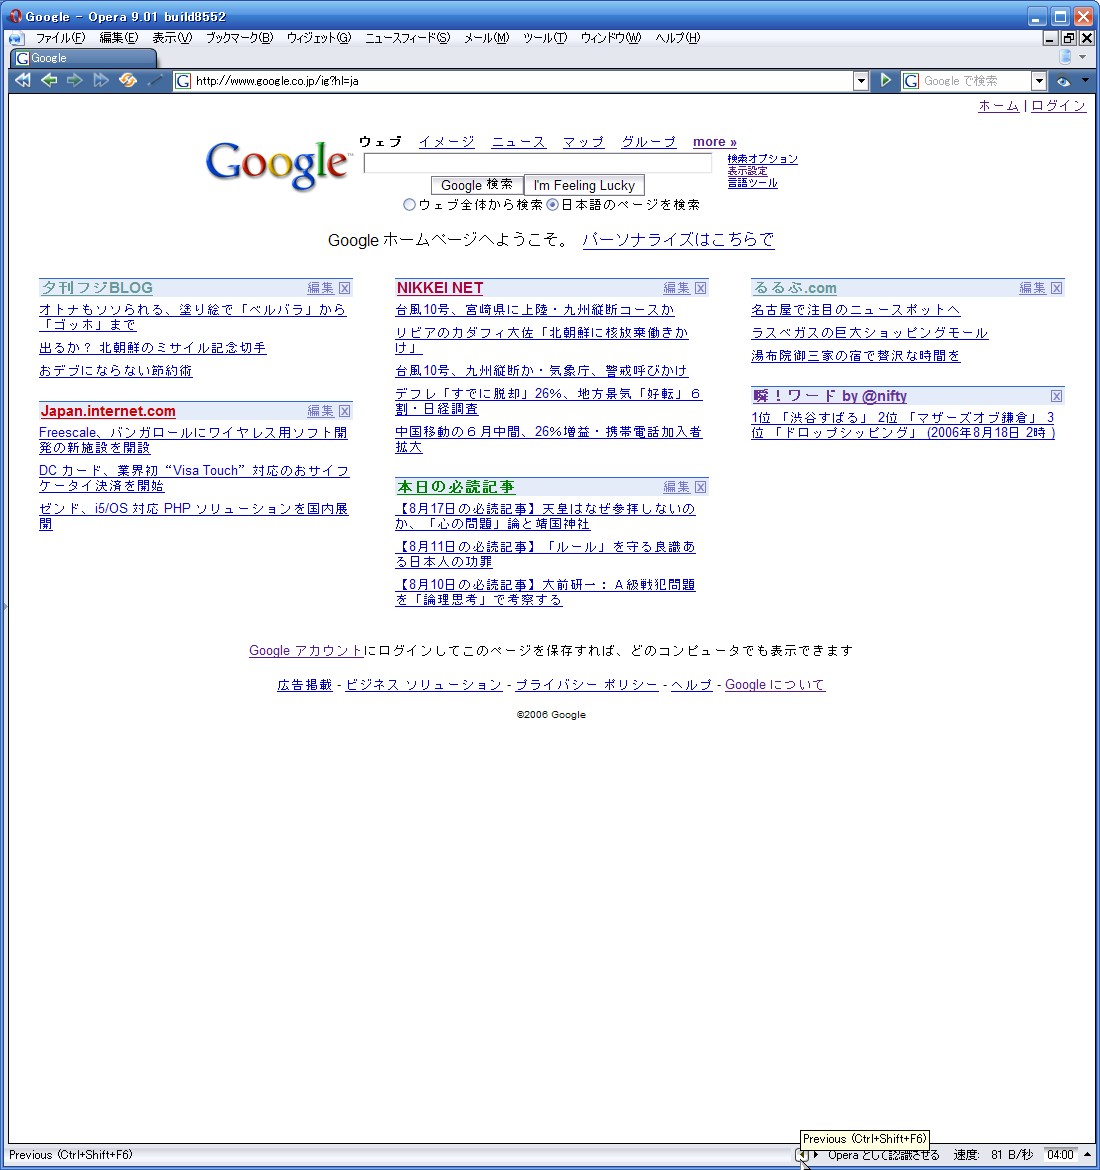Image resolution: width=1100 pixels, height=1170 pixels.
Task: Click the Google search text box
Action: [538, 163]
